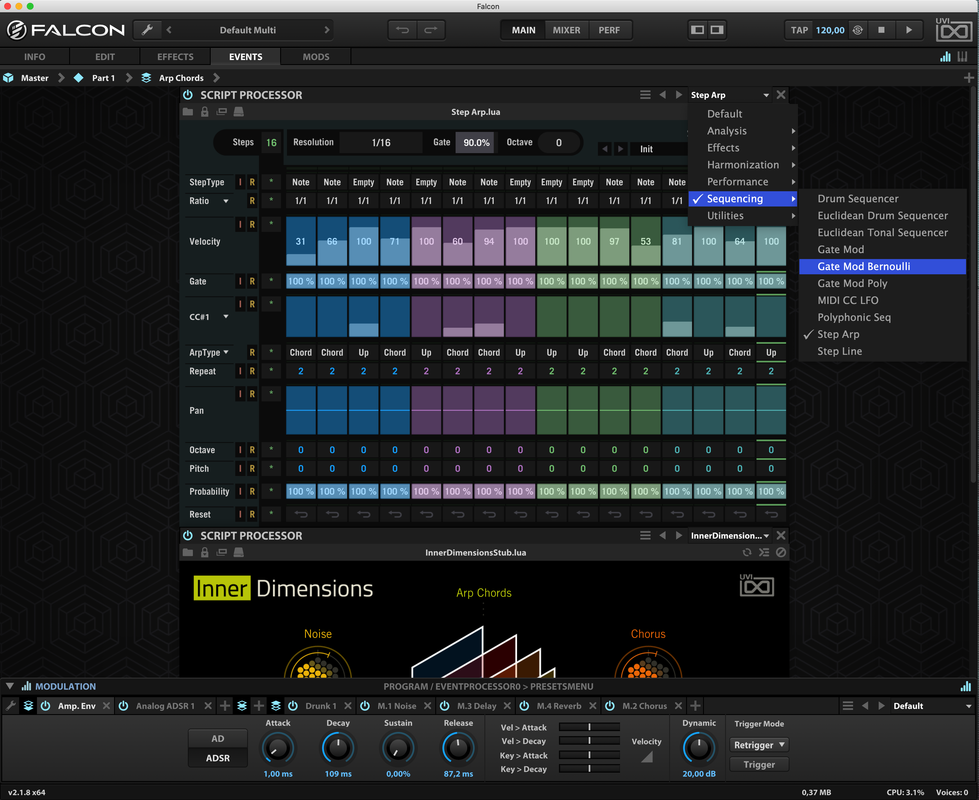The width and height of the screenshot is (979, 800).
Task: Click the redo arrow button
Action: point(431,30)
